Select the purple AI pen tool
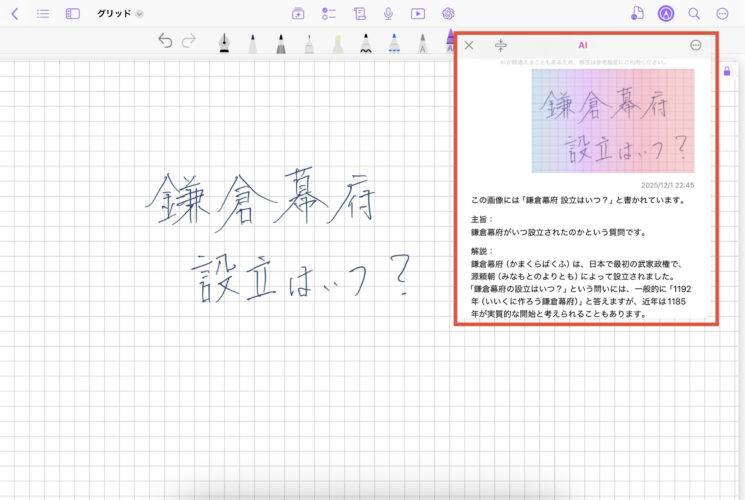 tap(449, 41)
